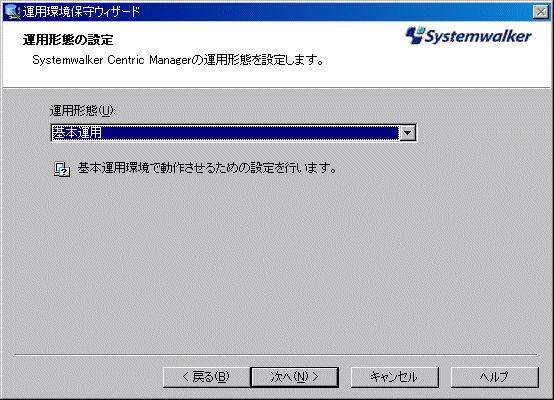Viewport: 554px width, 400px height.
Task: Open the 運用形態 dropdown arrow
Action: pyautogui.click(x=408, y=133)
